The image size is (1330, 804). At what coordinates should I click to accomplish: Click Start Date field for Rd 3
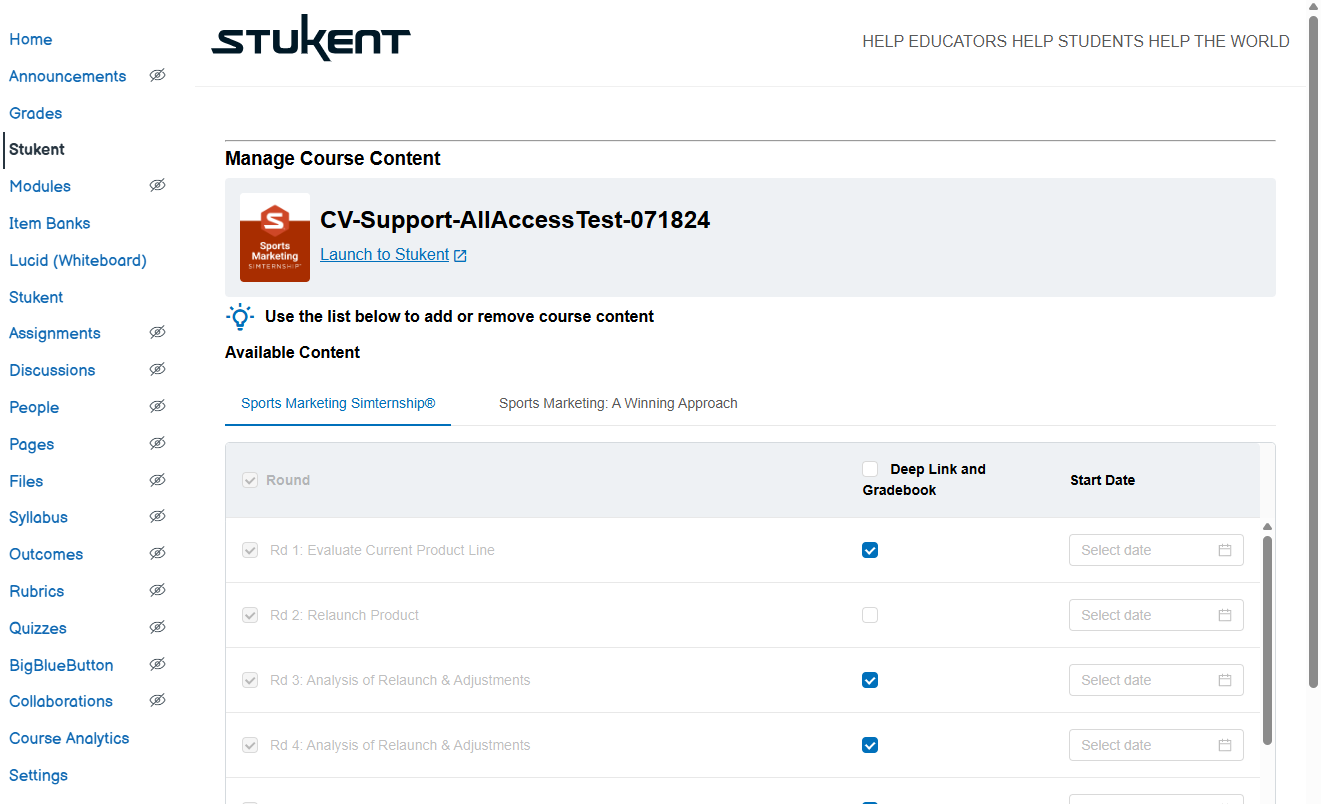pos(1156,680)
